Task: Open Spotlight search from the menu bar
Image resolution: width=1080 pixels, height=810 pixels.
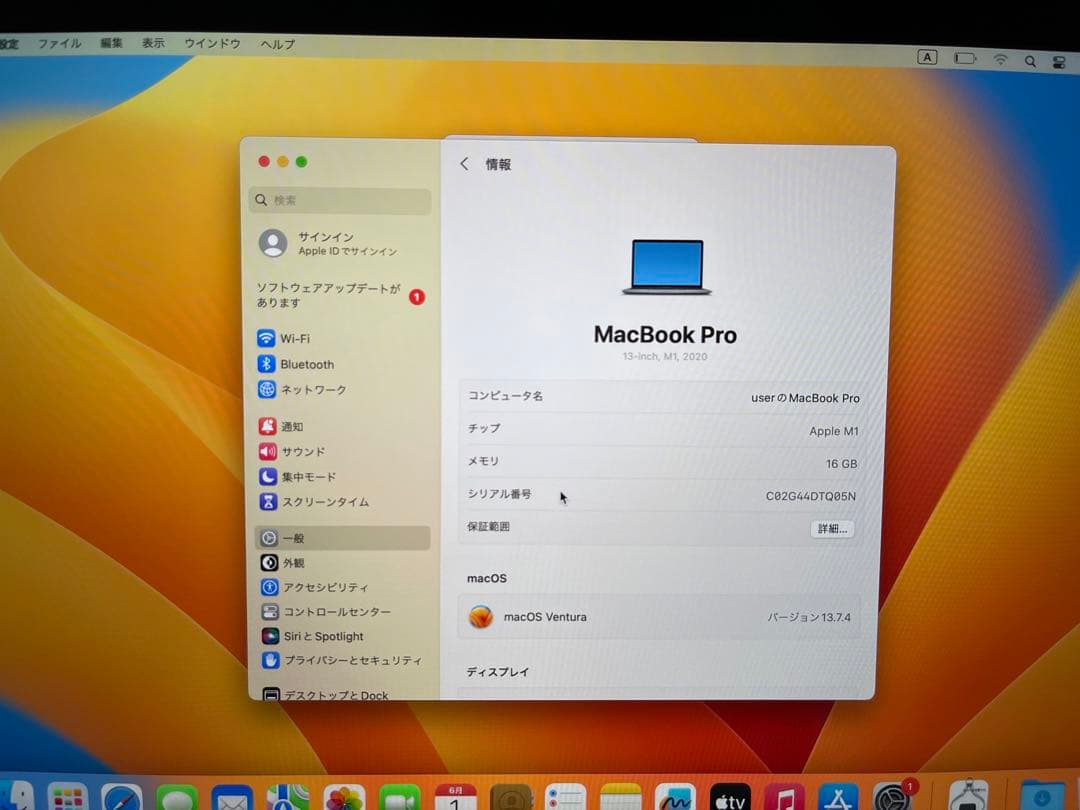Action: tap(1030, 59)
